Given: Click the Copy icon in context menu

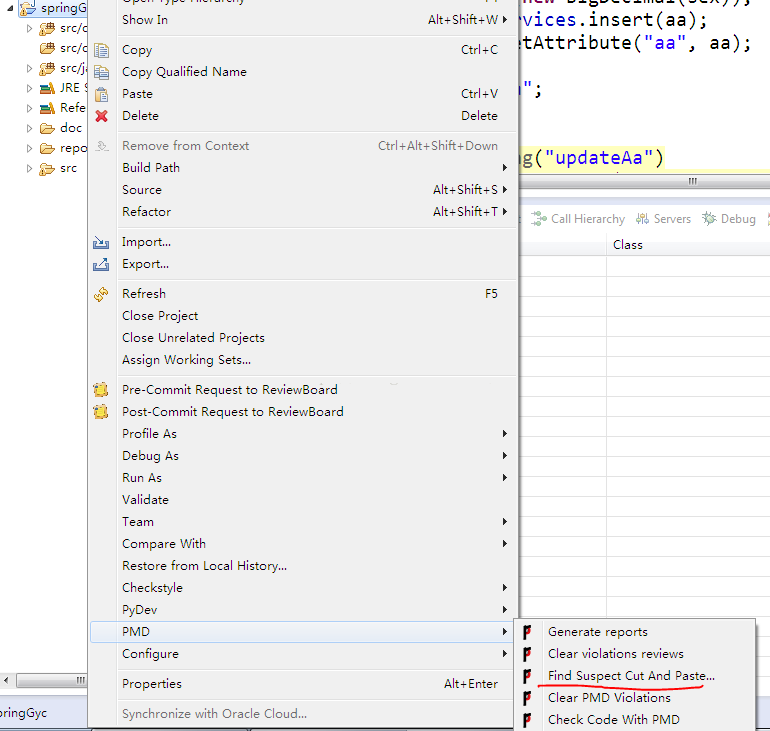Looking at the screenshot, I should coord(101,50).
